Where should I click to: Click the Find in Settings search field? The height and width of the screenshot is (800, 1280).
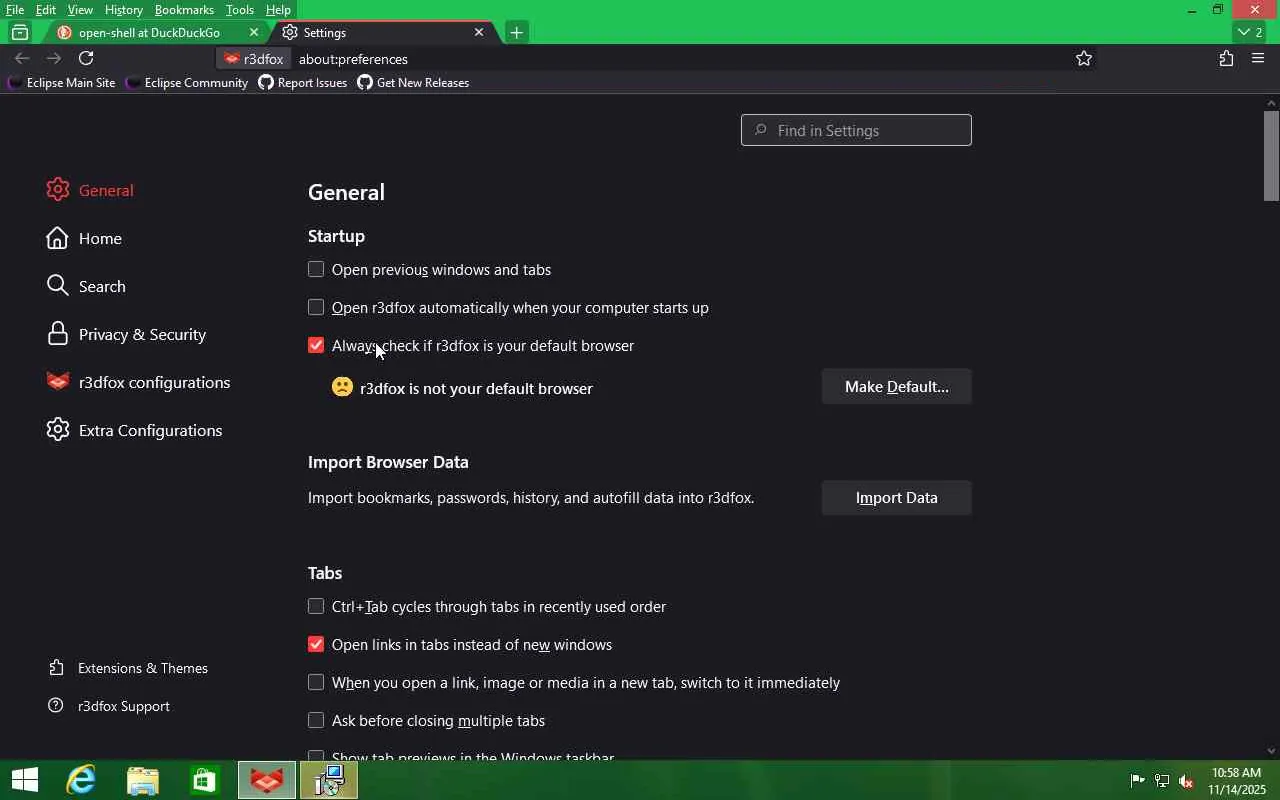pos(856,130)
